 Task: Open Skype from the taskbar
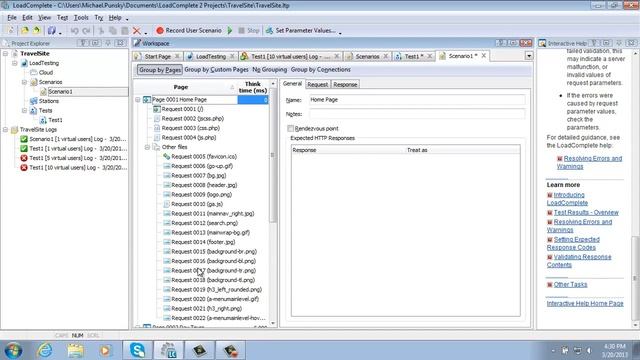(x=138, y=350)
